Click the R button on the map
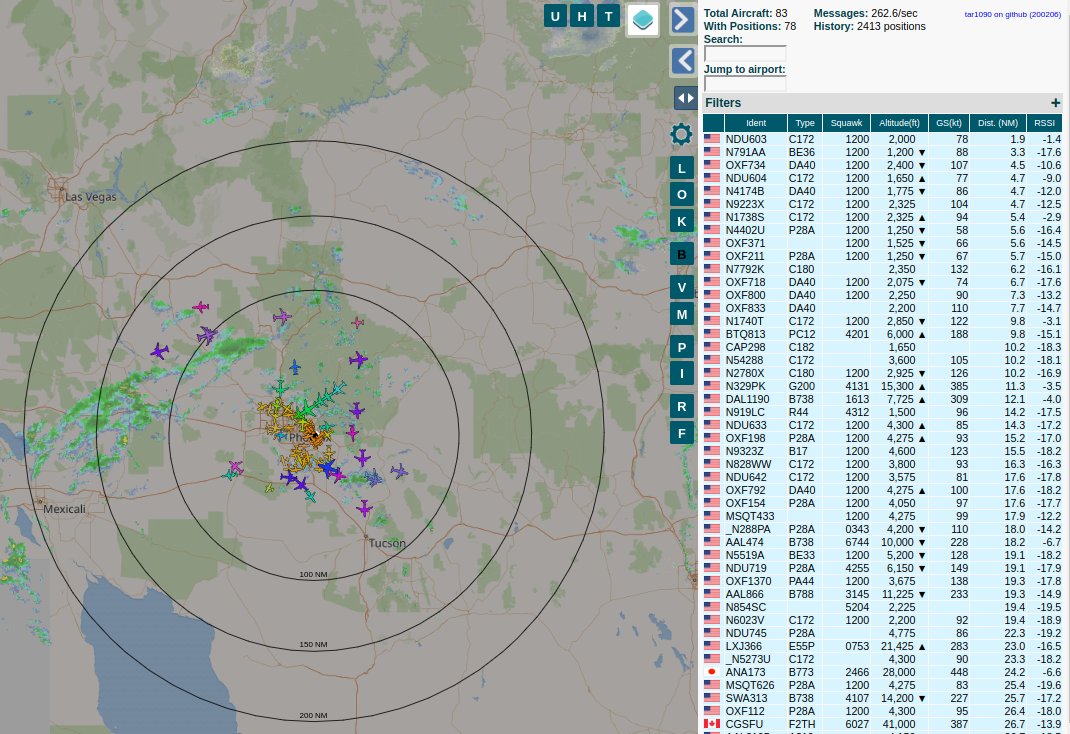The width and height of the screenshot is (1070, 734). click(x=682, y=407)
